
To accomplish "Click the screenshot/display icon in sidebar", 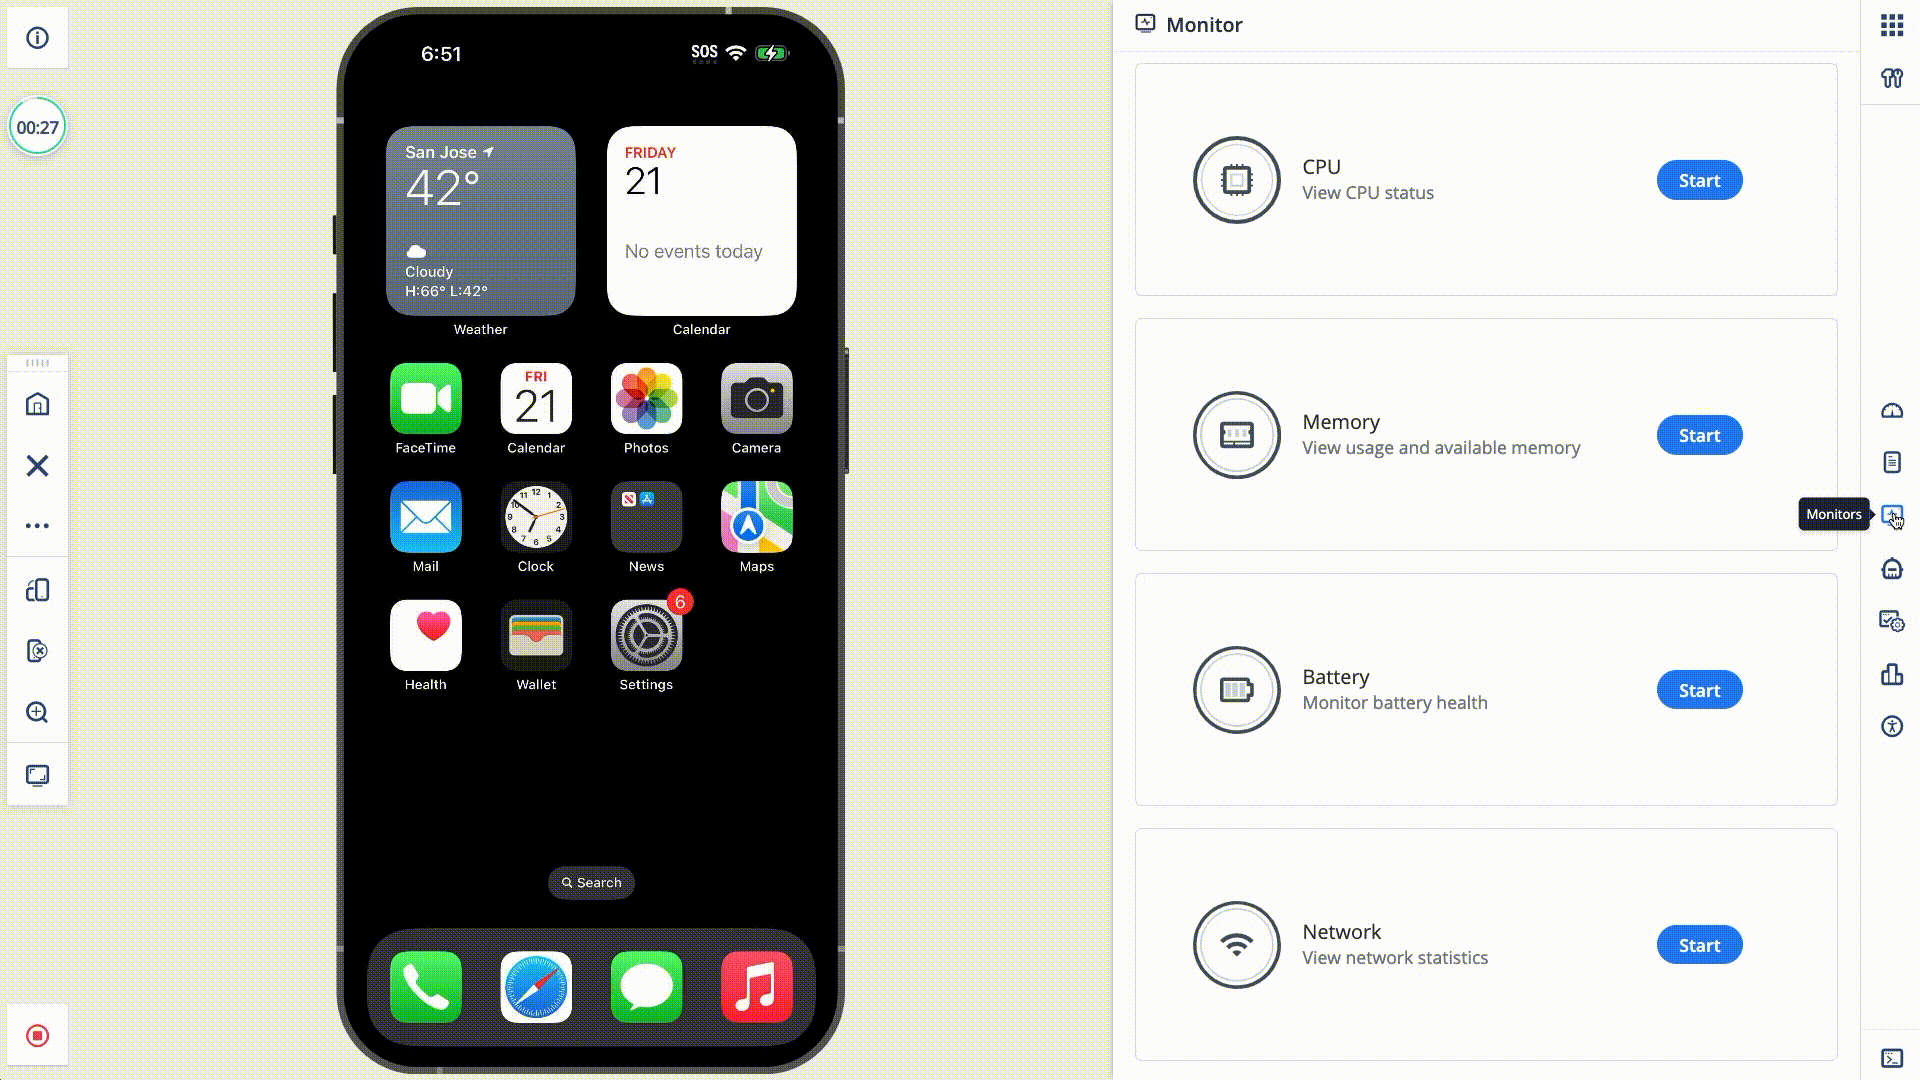I will 37,775.
